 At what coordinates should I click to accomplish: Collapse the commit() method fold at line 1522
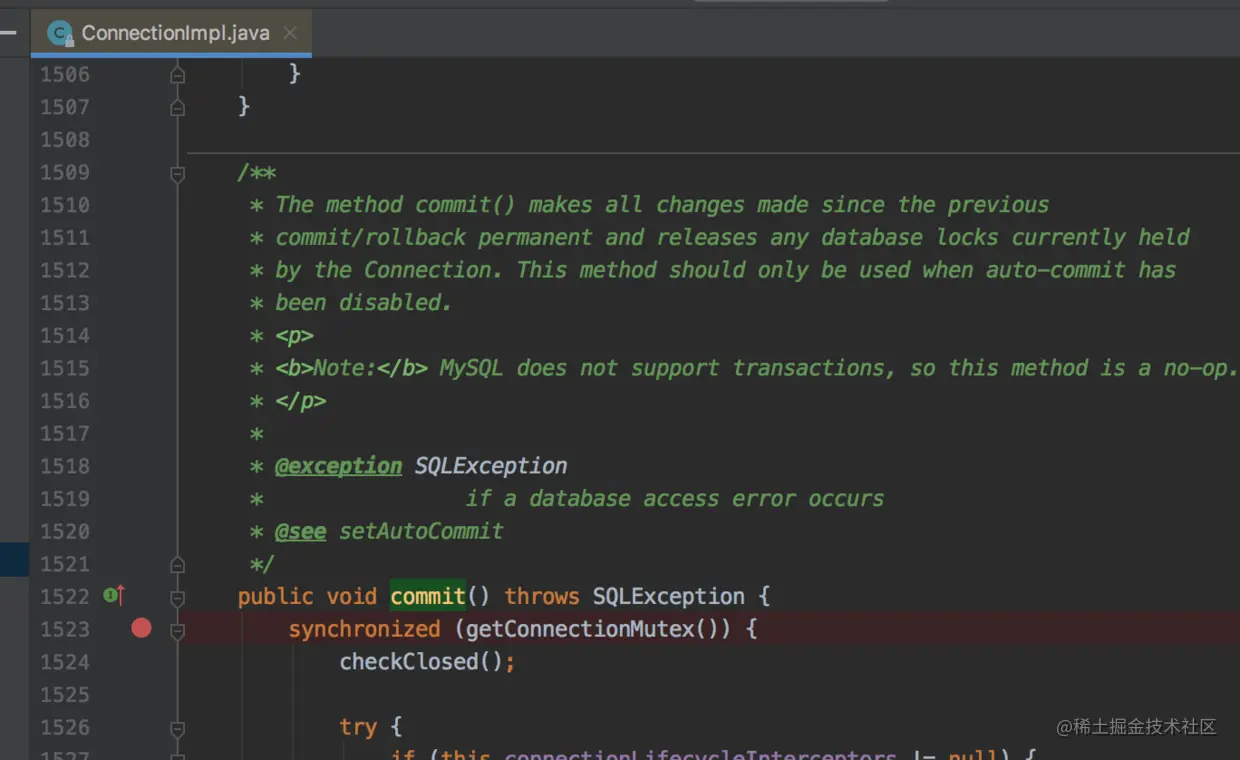176,596
